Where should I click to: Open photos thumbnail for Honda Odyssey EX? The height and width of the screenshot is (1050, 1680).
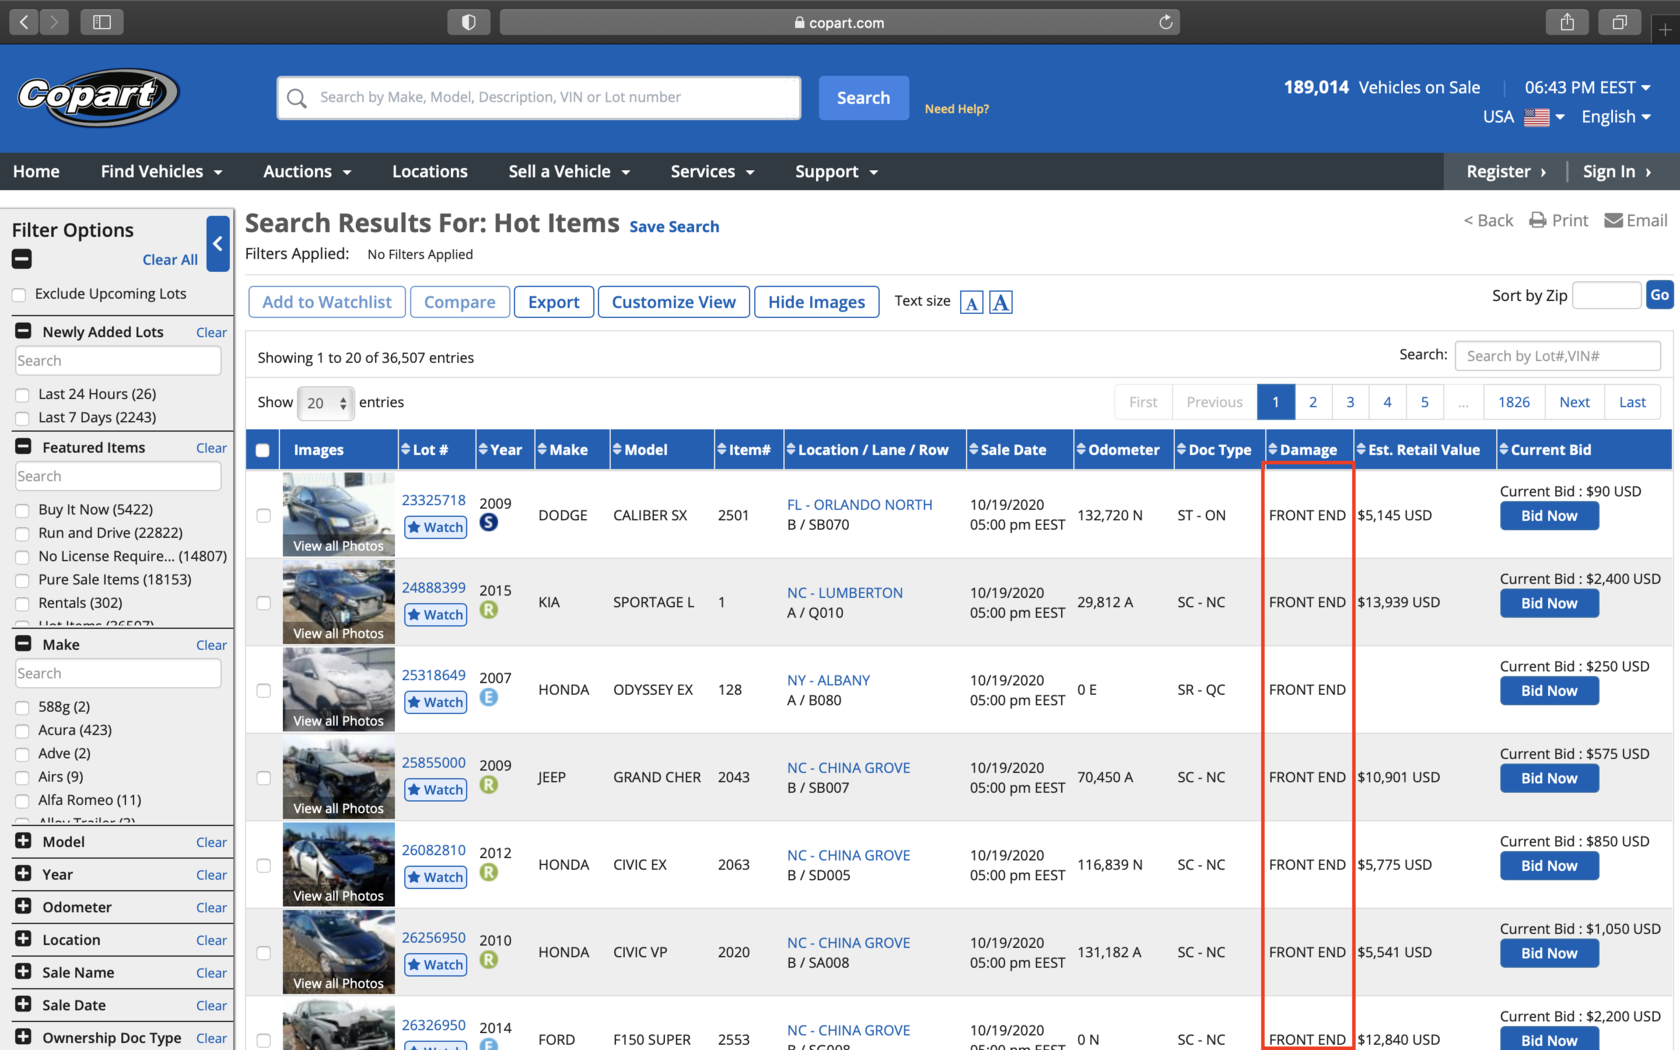point(339,688)
